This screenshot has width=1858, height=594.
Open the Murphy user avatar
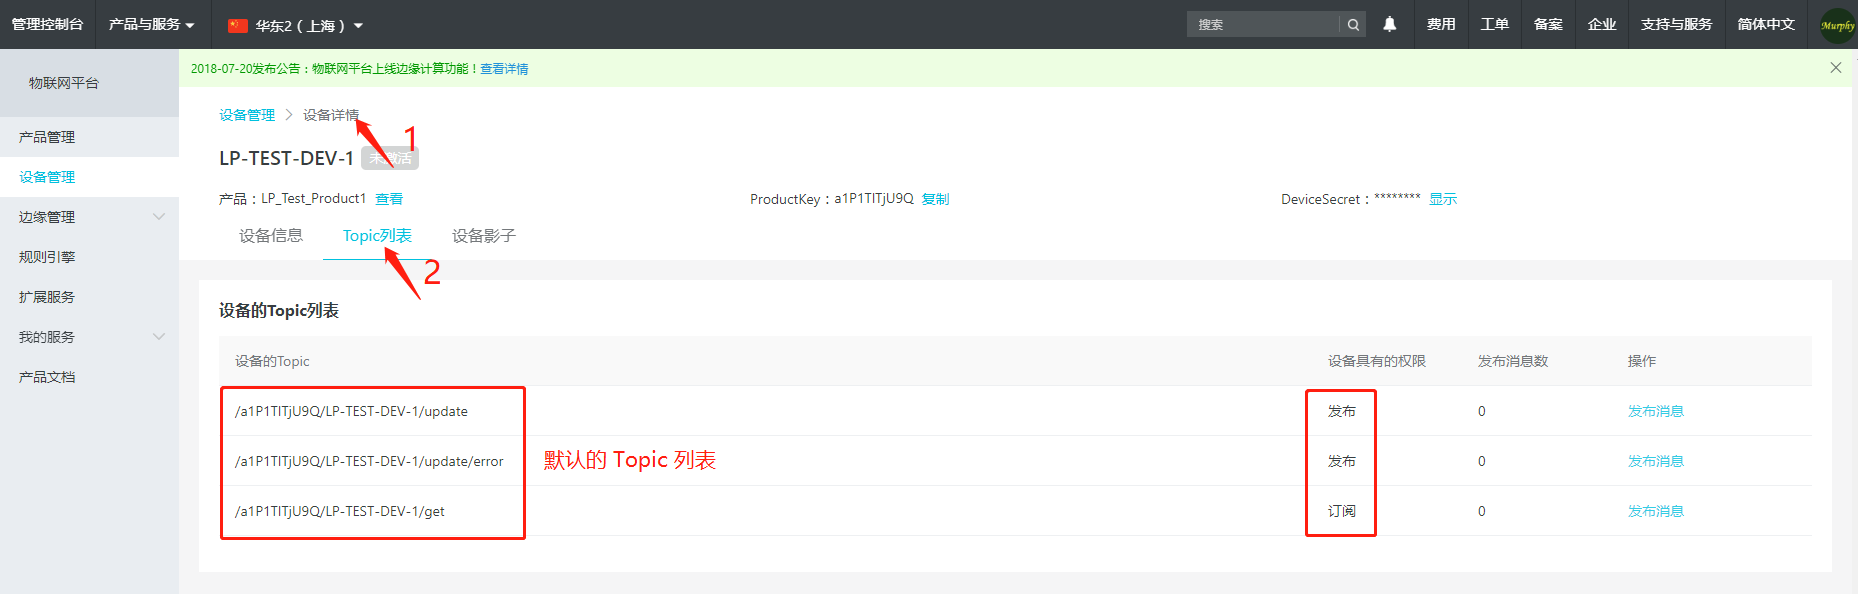pos(1837,25)
